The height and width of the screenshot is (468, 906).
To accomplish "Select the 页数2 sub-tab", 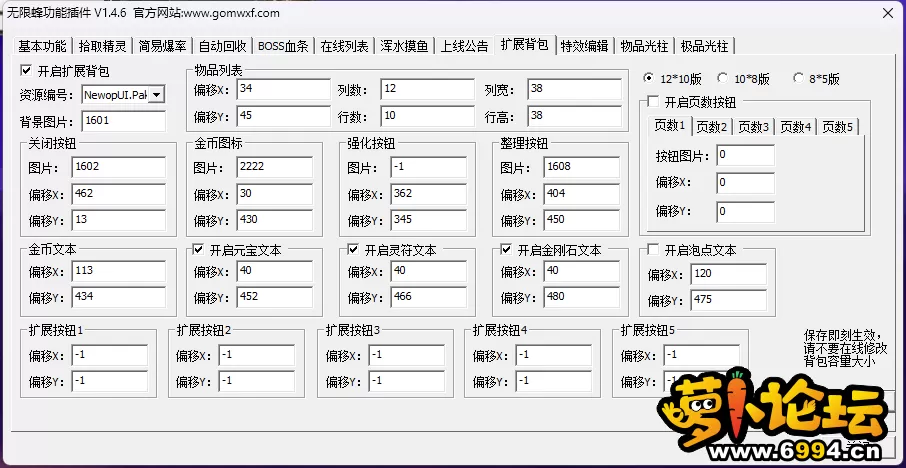I will click(712, 127).
